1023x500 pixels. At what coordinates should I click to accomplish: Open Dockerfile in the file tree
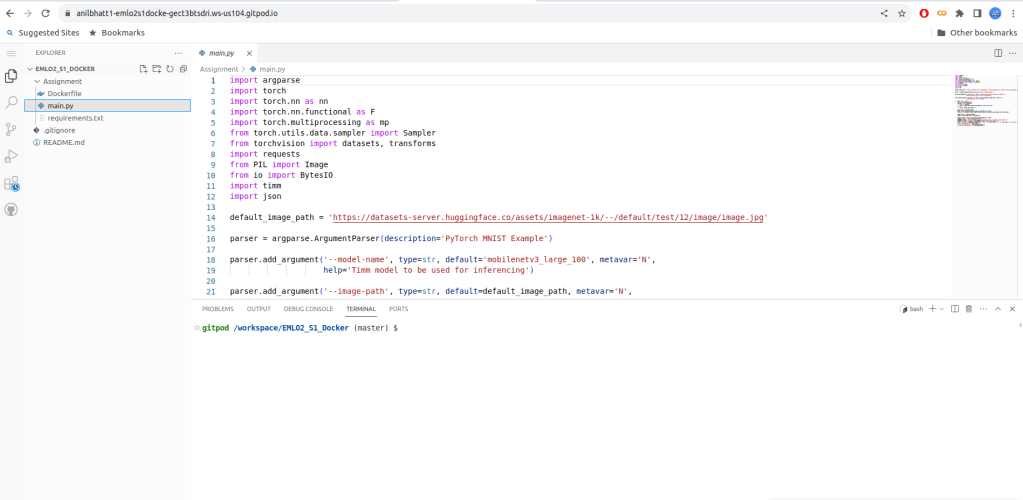click(x=64, y=93)
